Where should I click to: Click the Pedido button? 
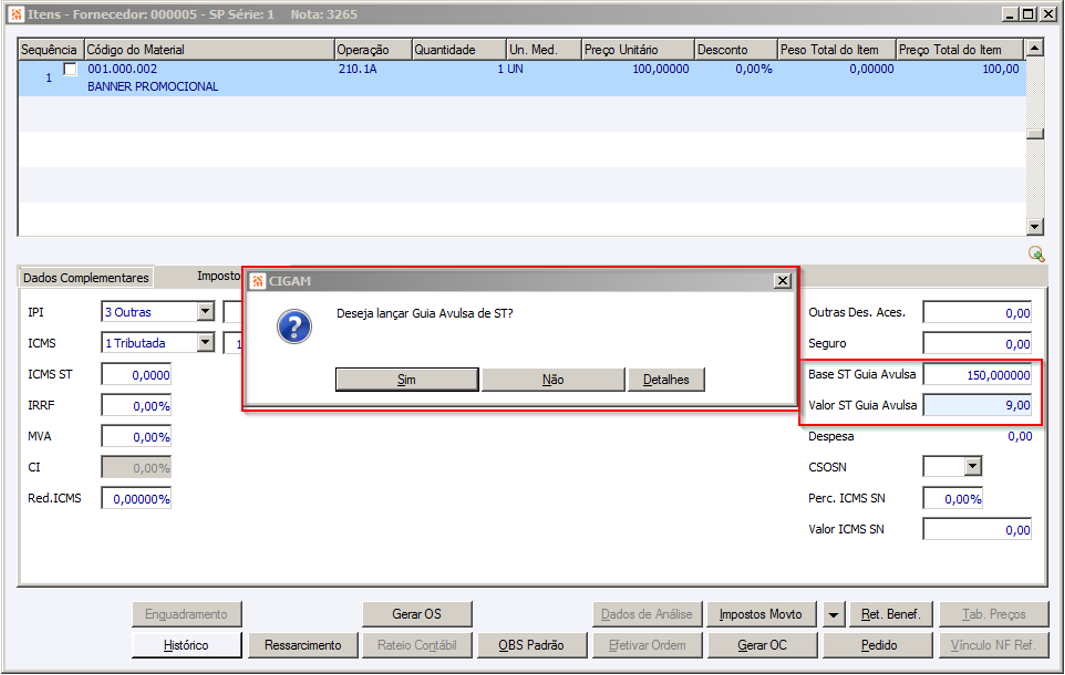tap(878, 645)
